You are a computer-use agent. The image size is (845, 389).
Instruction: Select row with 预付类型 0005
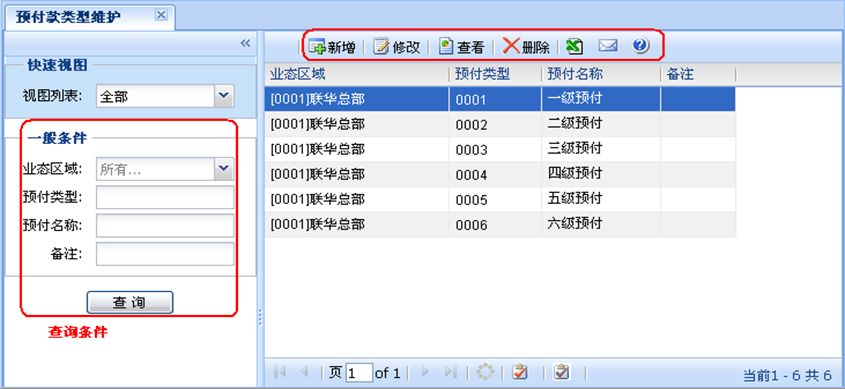coord(500,199)
